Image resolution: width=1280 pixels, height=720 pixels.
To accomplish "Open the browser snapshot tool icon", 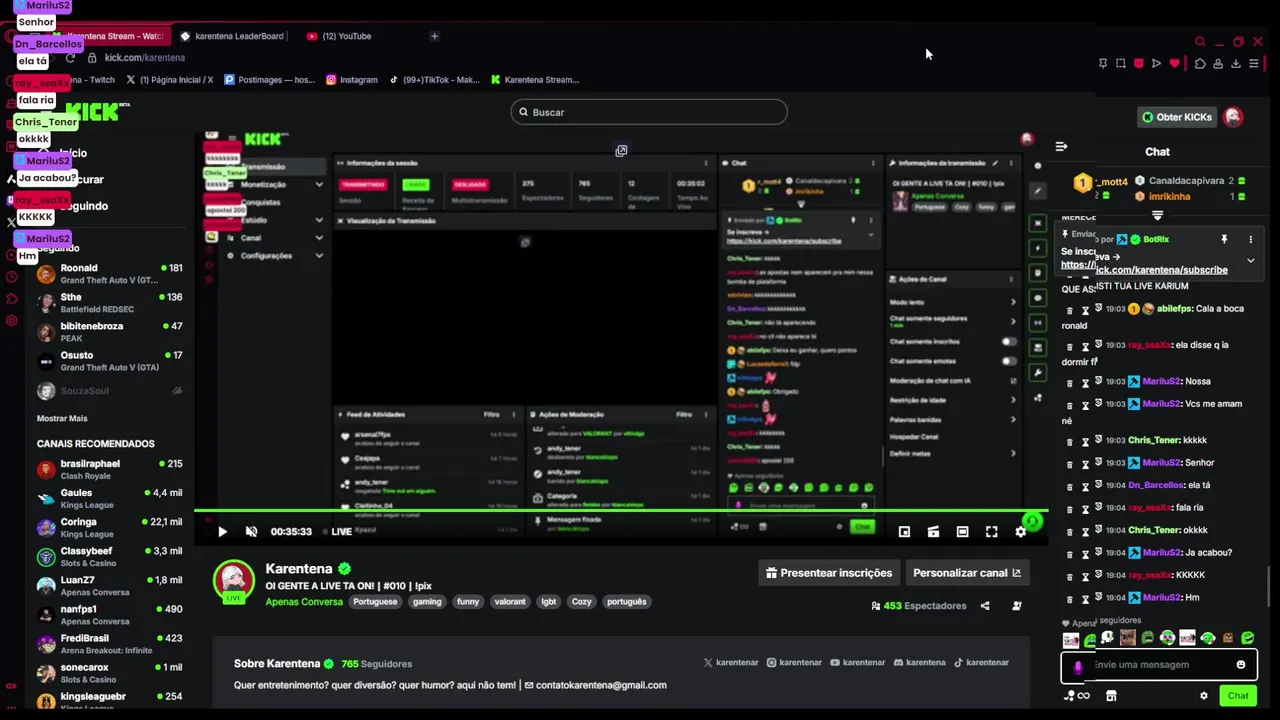I will coord(1121,64).
